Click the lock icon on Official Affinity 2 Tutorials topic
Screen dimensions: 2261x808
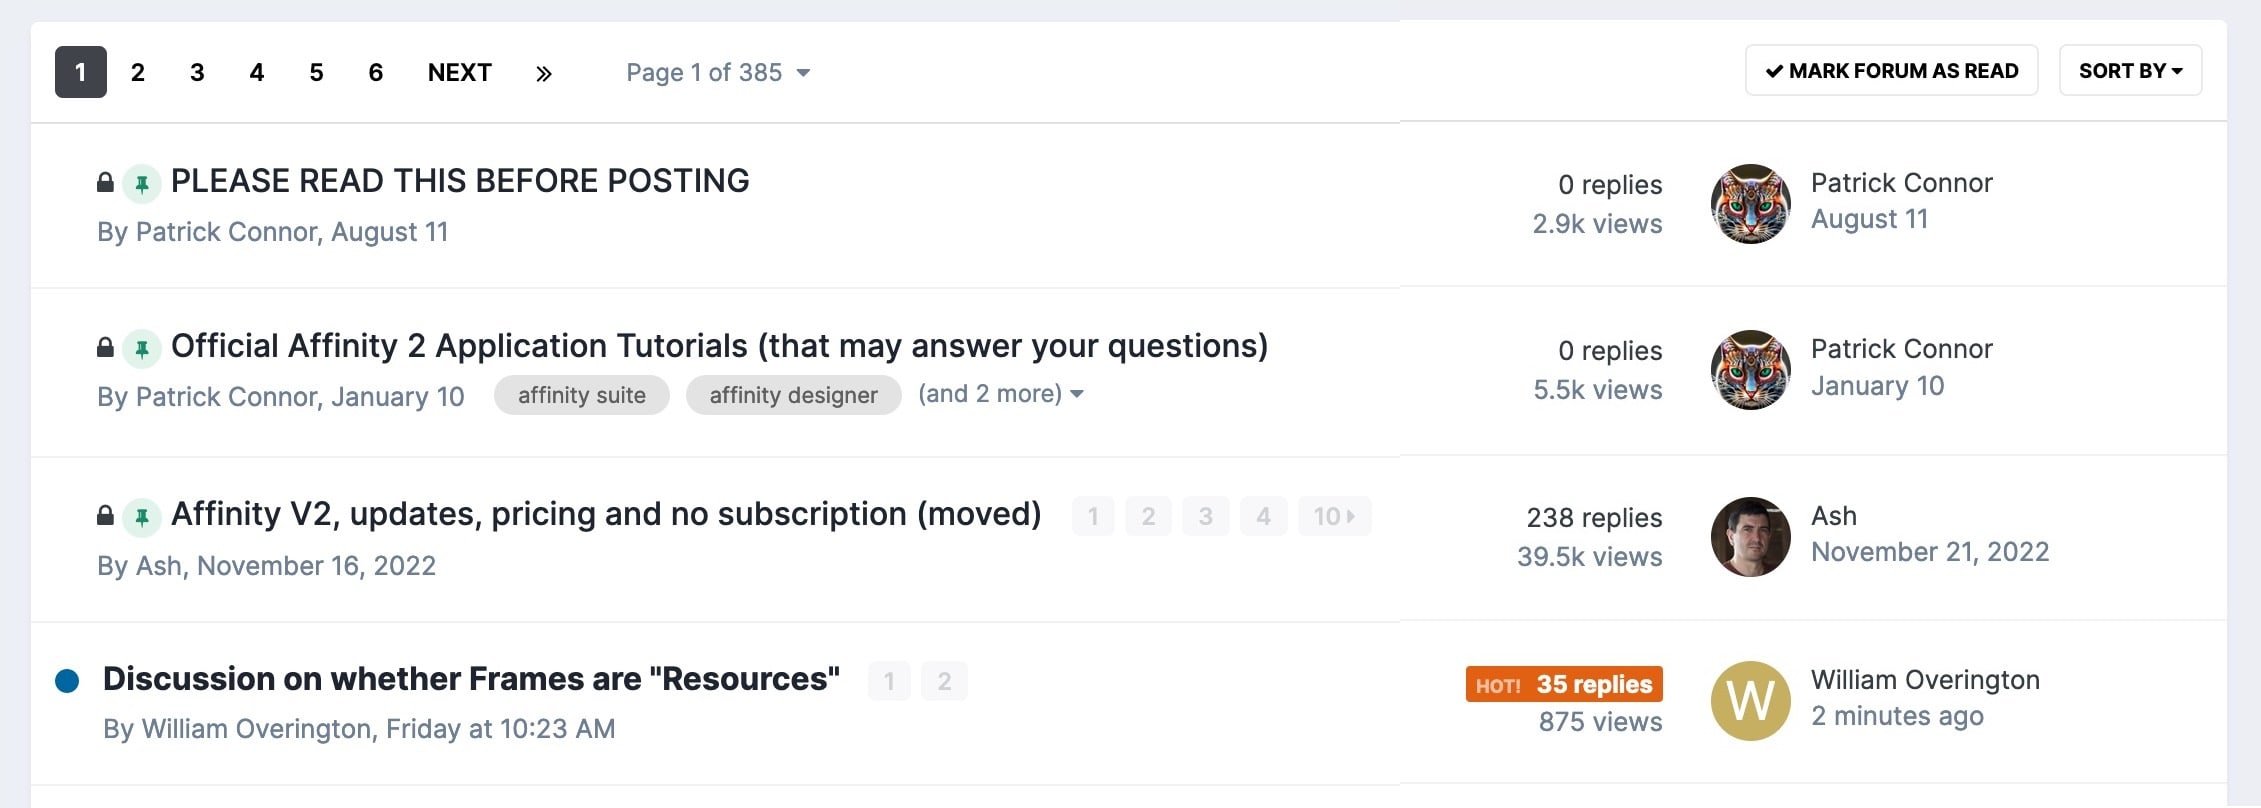[x=105, y=347]
